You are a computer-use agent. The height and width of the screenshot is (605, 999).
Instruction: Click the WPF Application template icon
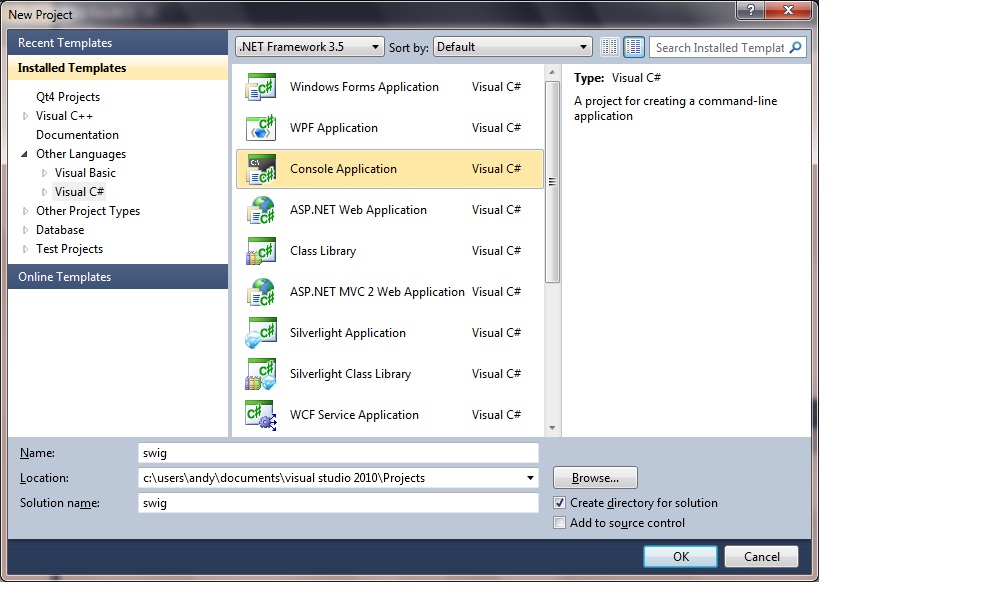pyautogui.click(x=261, y=128)
